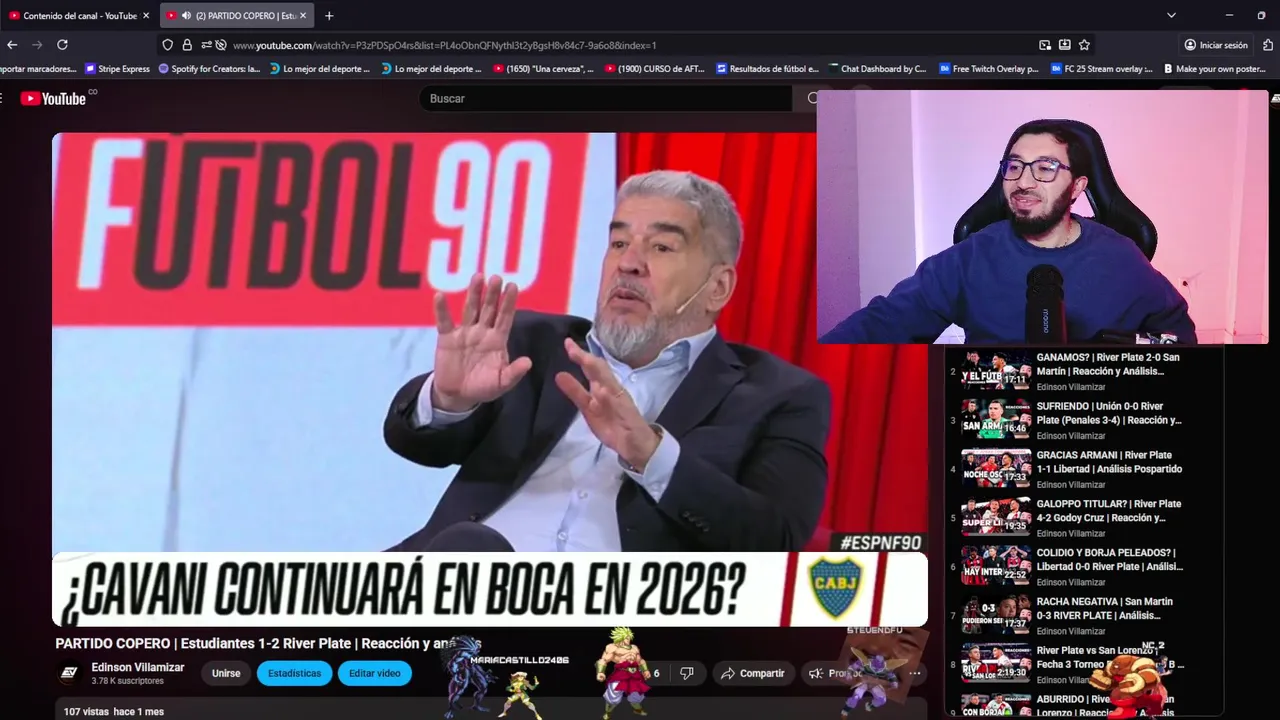This screenshot has width=1280, height=720.
Task: Go back using the browser back arrow
Action: (x=12, y=45)
